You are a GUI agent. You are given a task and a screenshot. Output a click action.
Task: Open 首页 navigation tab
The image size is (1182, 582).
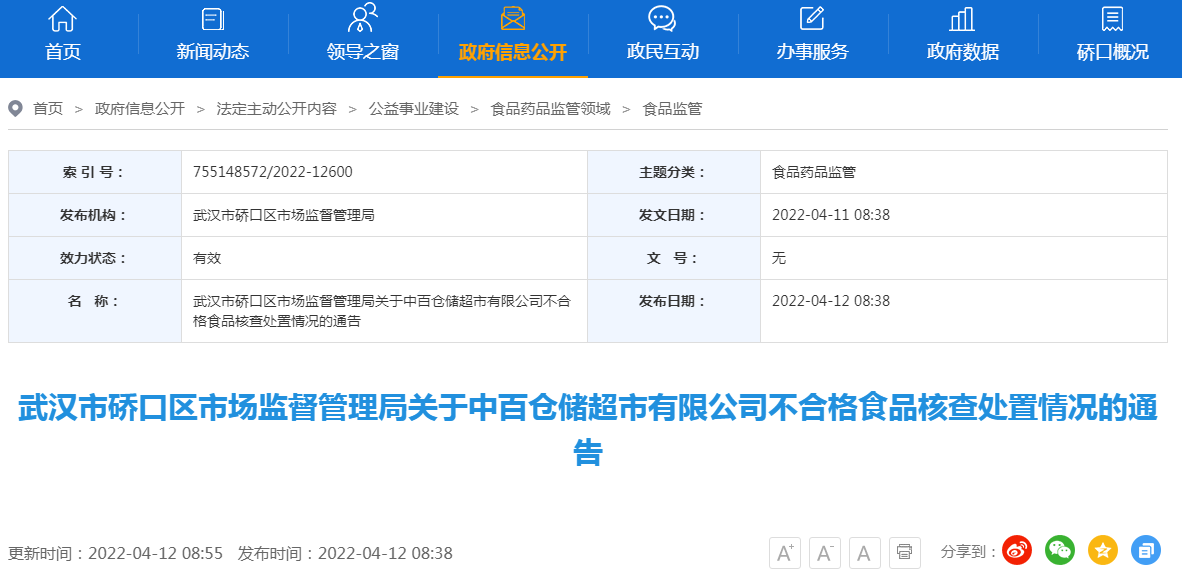pyautogui.click(x=63, y=52)
